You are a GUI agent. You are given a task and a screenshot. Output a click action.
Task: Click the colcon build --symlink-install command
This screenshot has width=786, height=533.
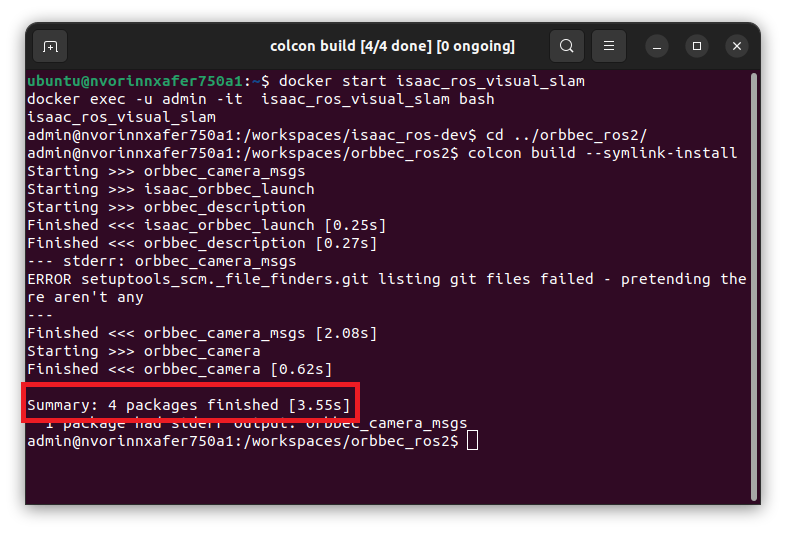coord(602,153)
